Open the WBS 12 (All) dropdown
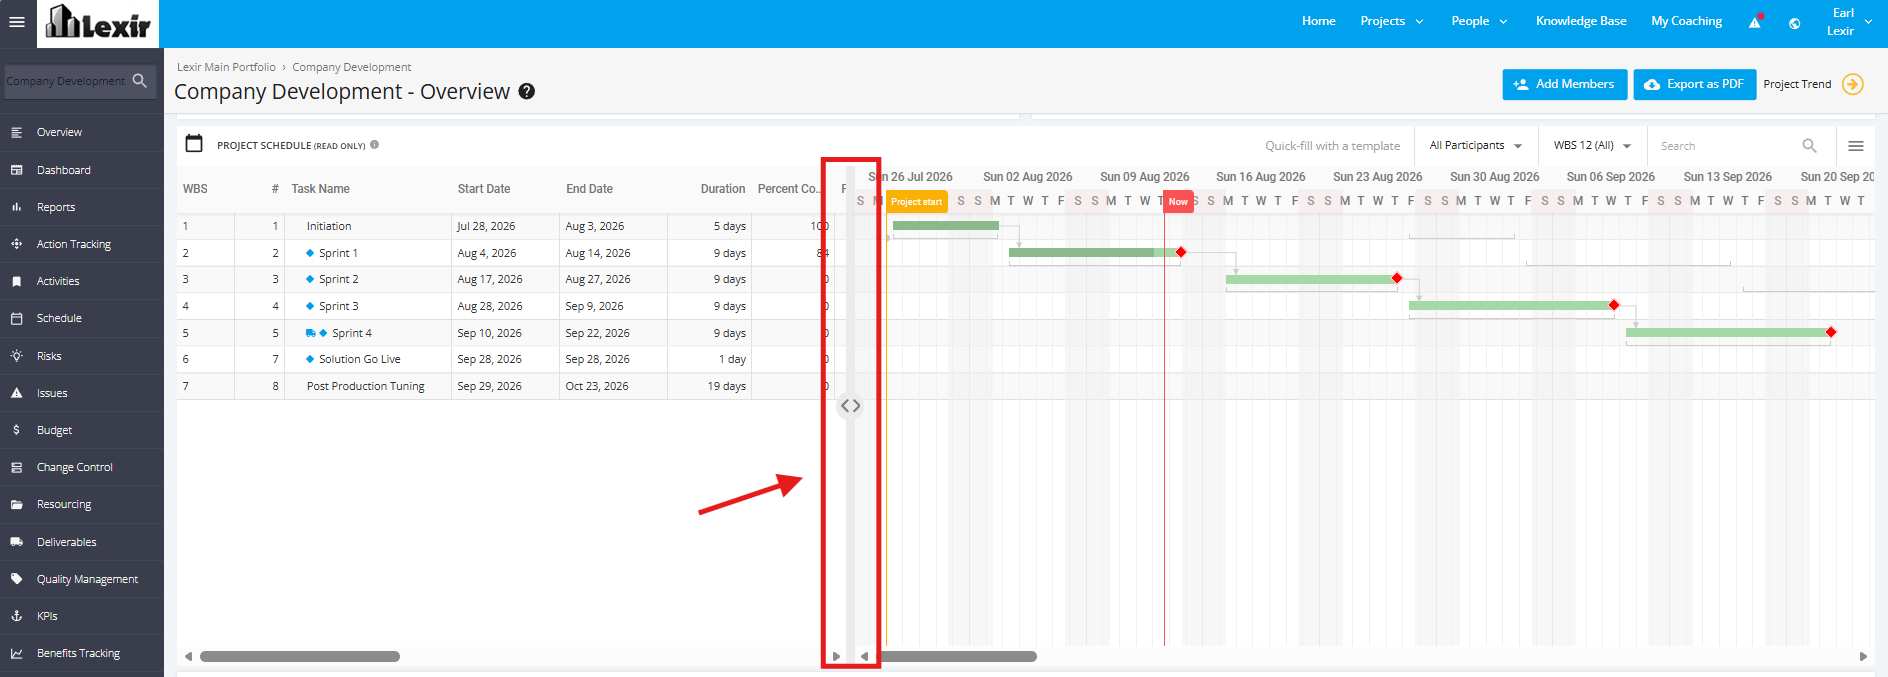Image resolution: width=1888 pixels, height=677 pixels. tap(1592, 146)
